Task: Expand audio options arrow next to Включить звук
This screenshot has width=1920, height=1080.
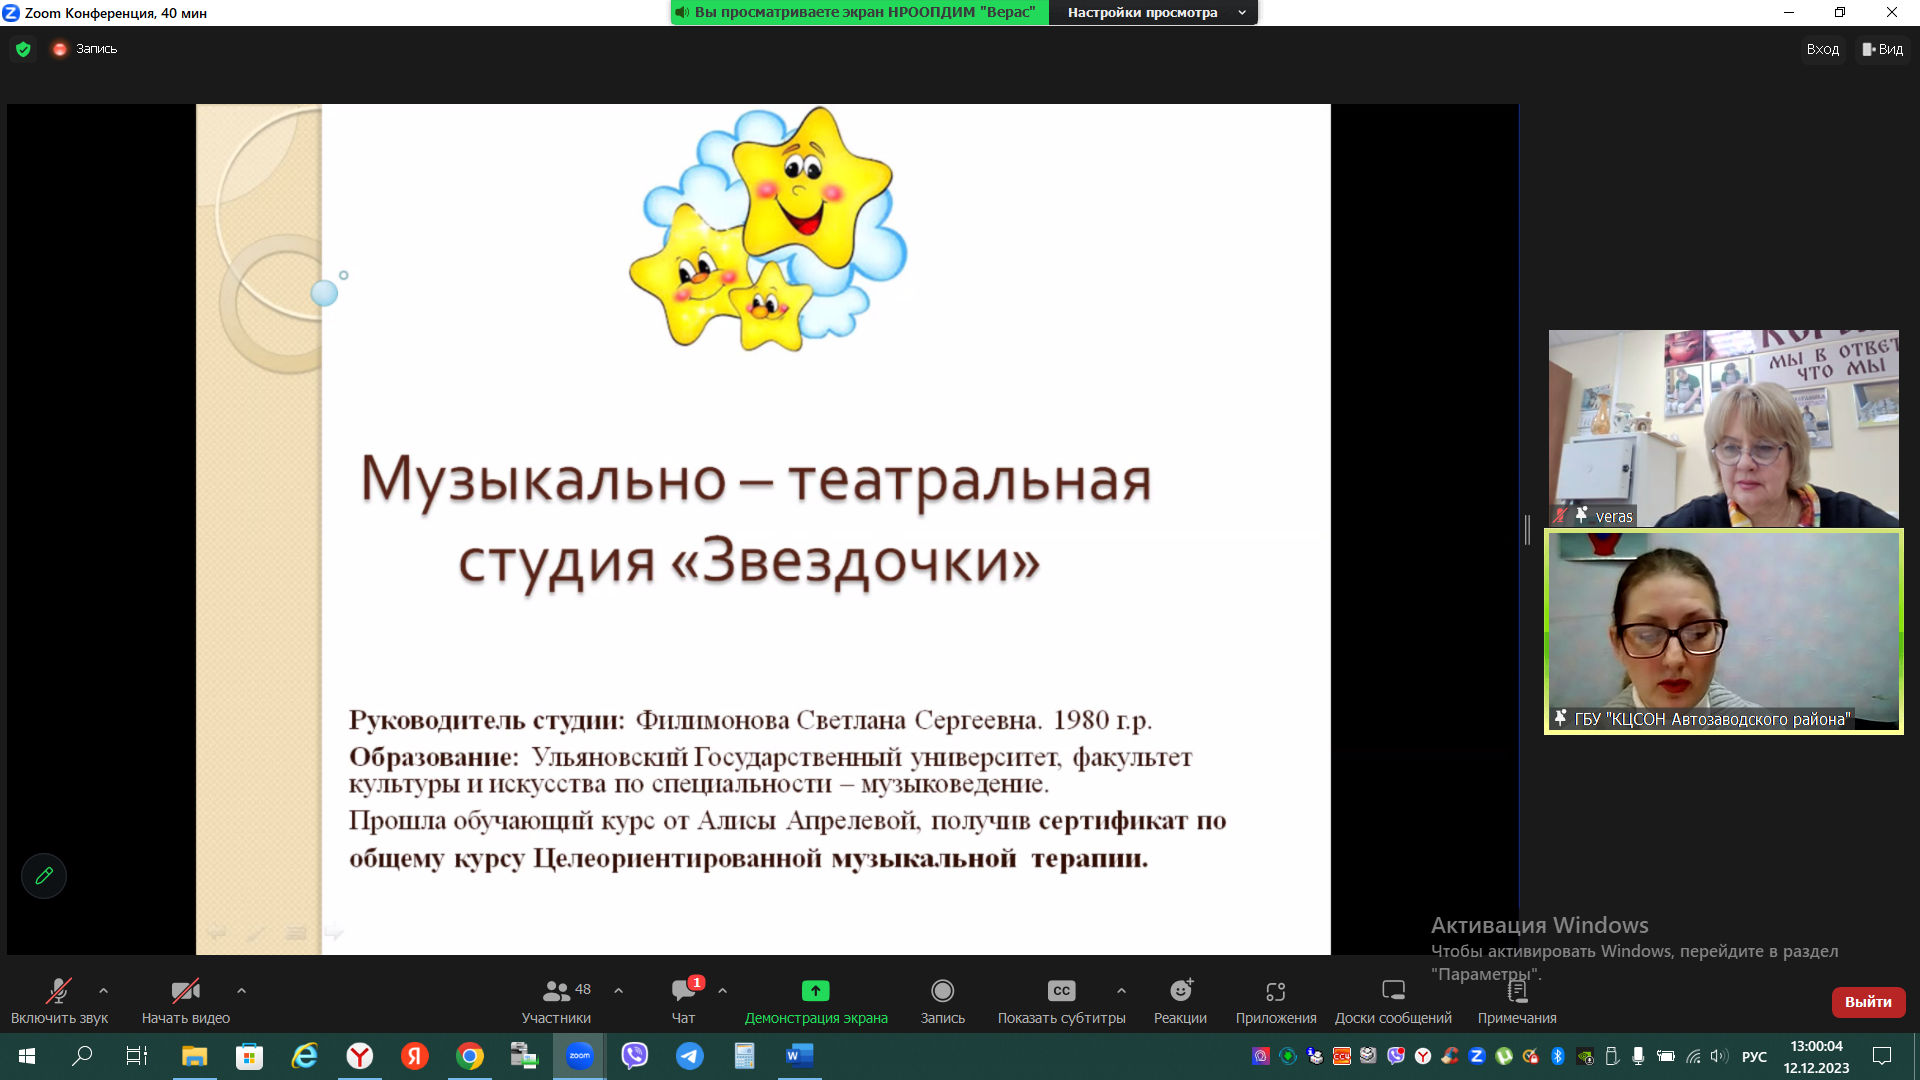Action: [x=104, y=991]
